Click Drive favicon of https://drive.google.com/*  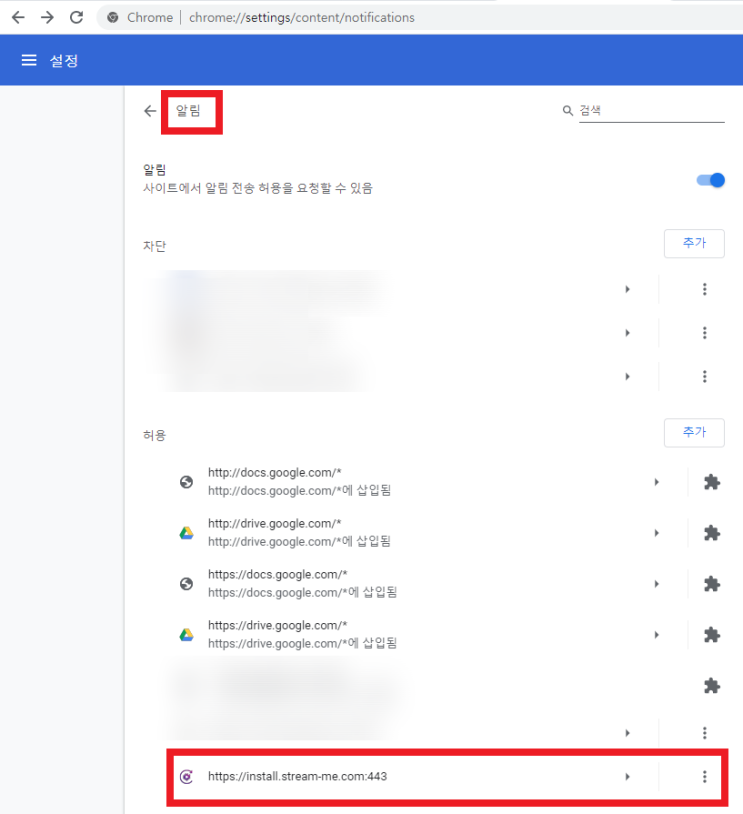point(186,635)
